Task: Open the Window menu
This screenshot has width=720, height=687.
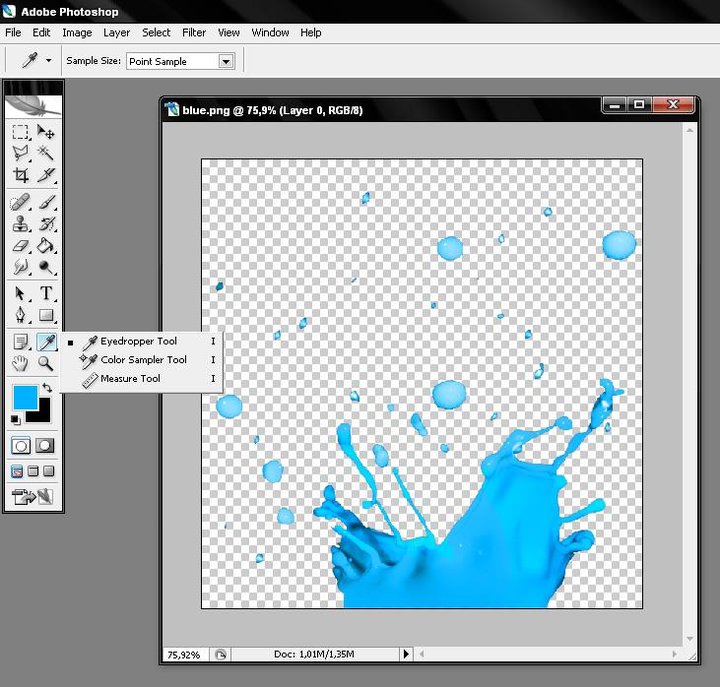Action: point(270,33)
